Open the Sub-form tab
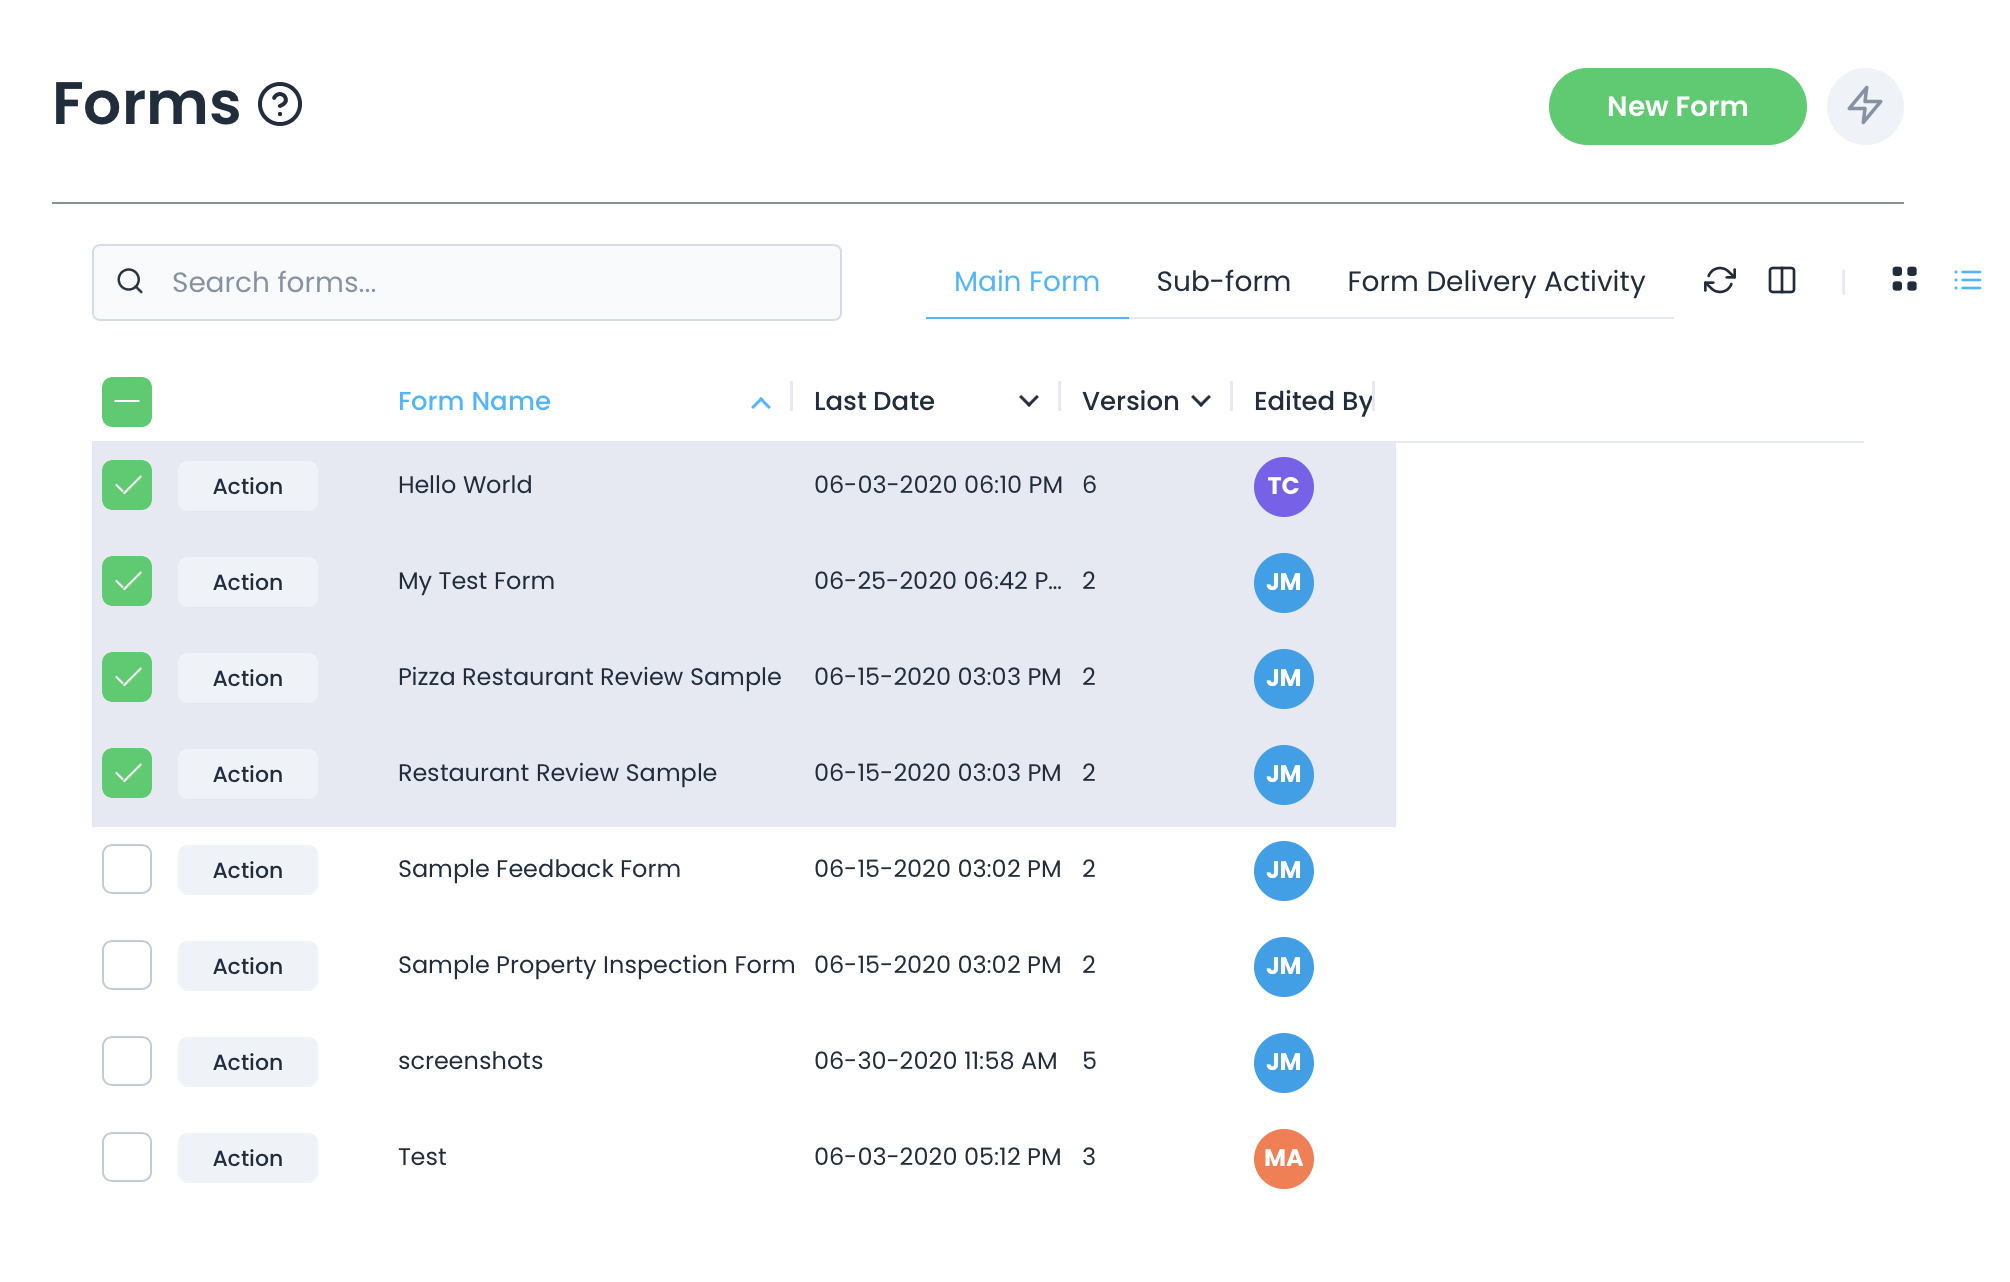 pos(1223,282)
